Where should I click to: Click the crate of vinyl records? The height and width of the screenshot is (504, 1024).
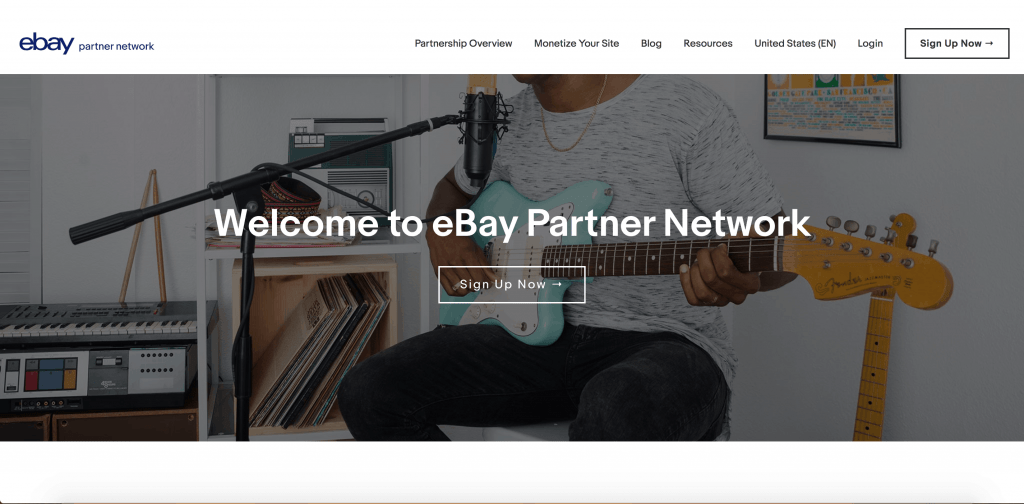(315, 345)
